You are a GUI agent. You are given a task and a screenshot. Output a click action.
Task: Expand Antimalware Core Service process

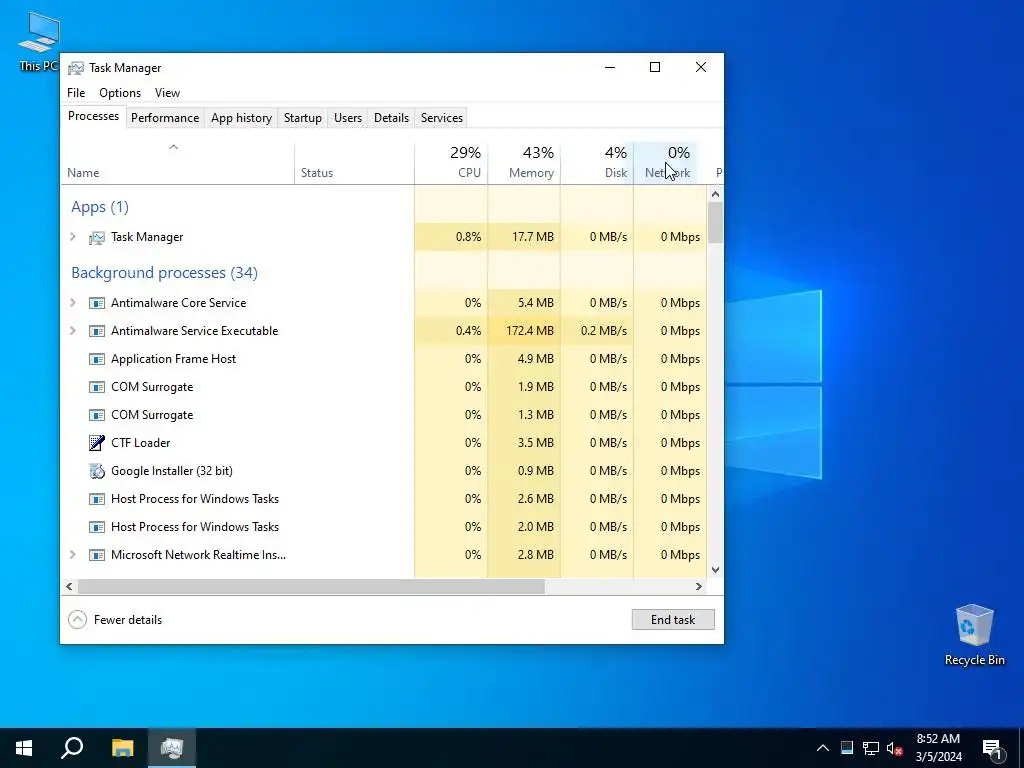72,303
